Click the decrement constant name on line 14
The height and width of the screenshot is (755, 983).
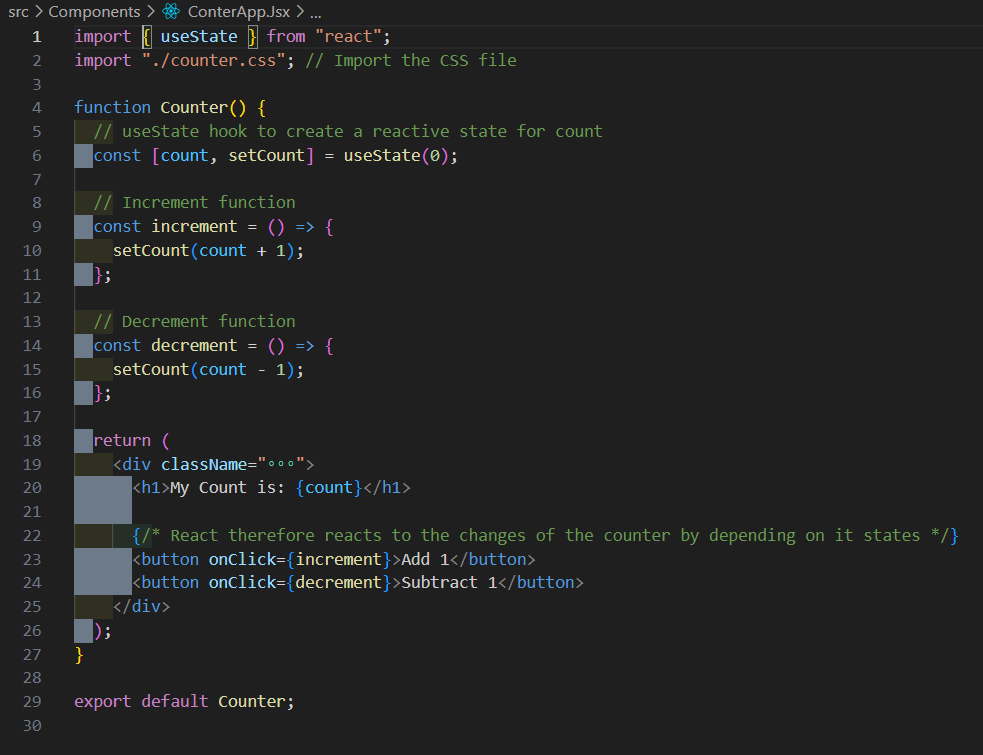(194, 346)
